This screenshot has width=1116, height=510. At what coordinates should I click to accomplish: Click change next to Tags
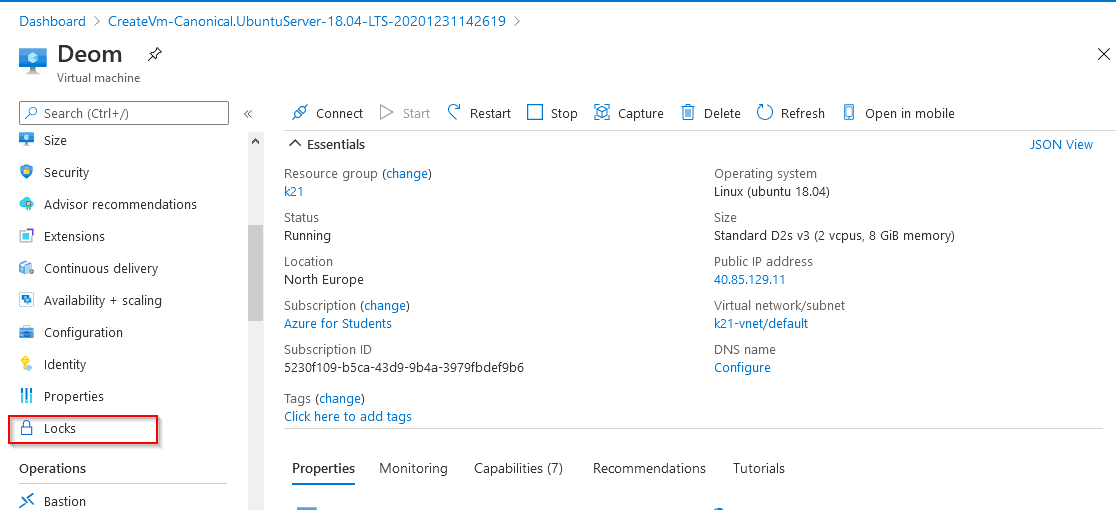pyautogui.click(x=340, y=398)
